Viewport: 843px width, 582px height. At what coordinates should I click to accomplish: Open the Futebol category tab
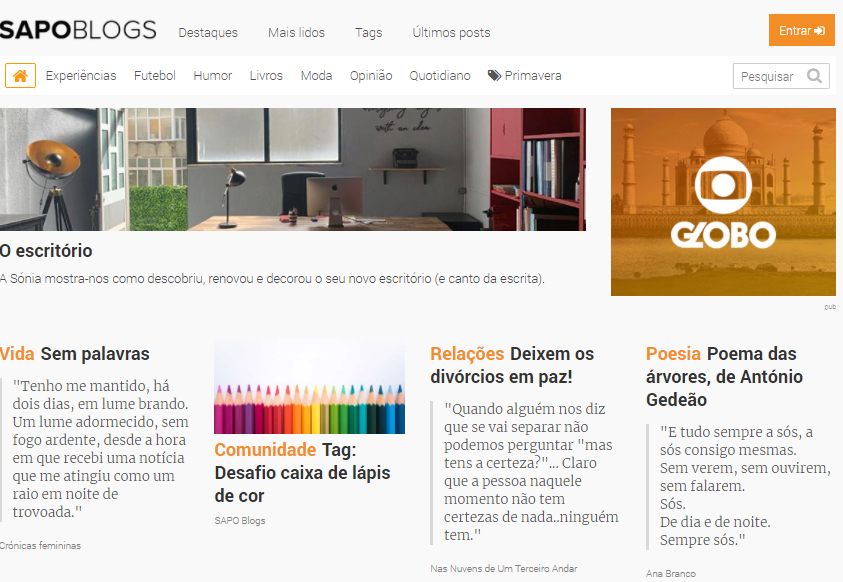pyautogui.click(x=155, y=76)
